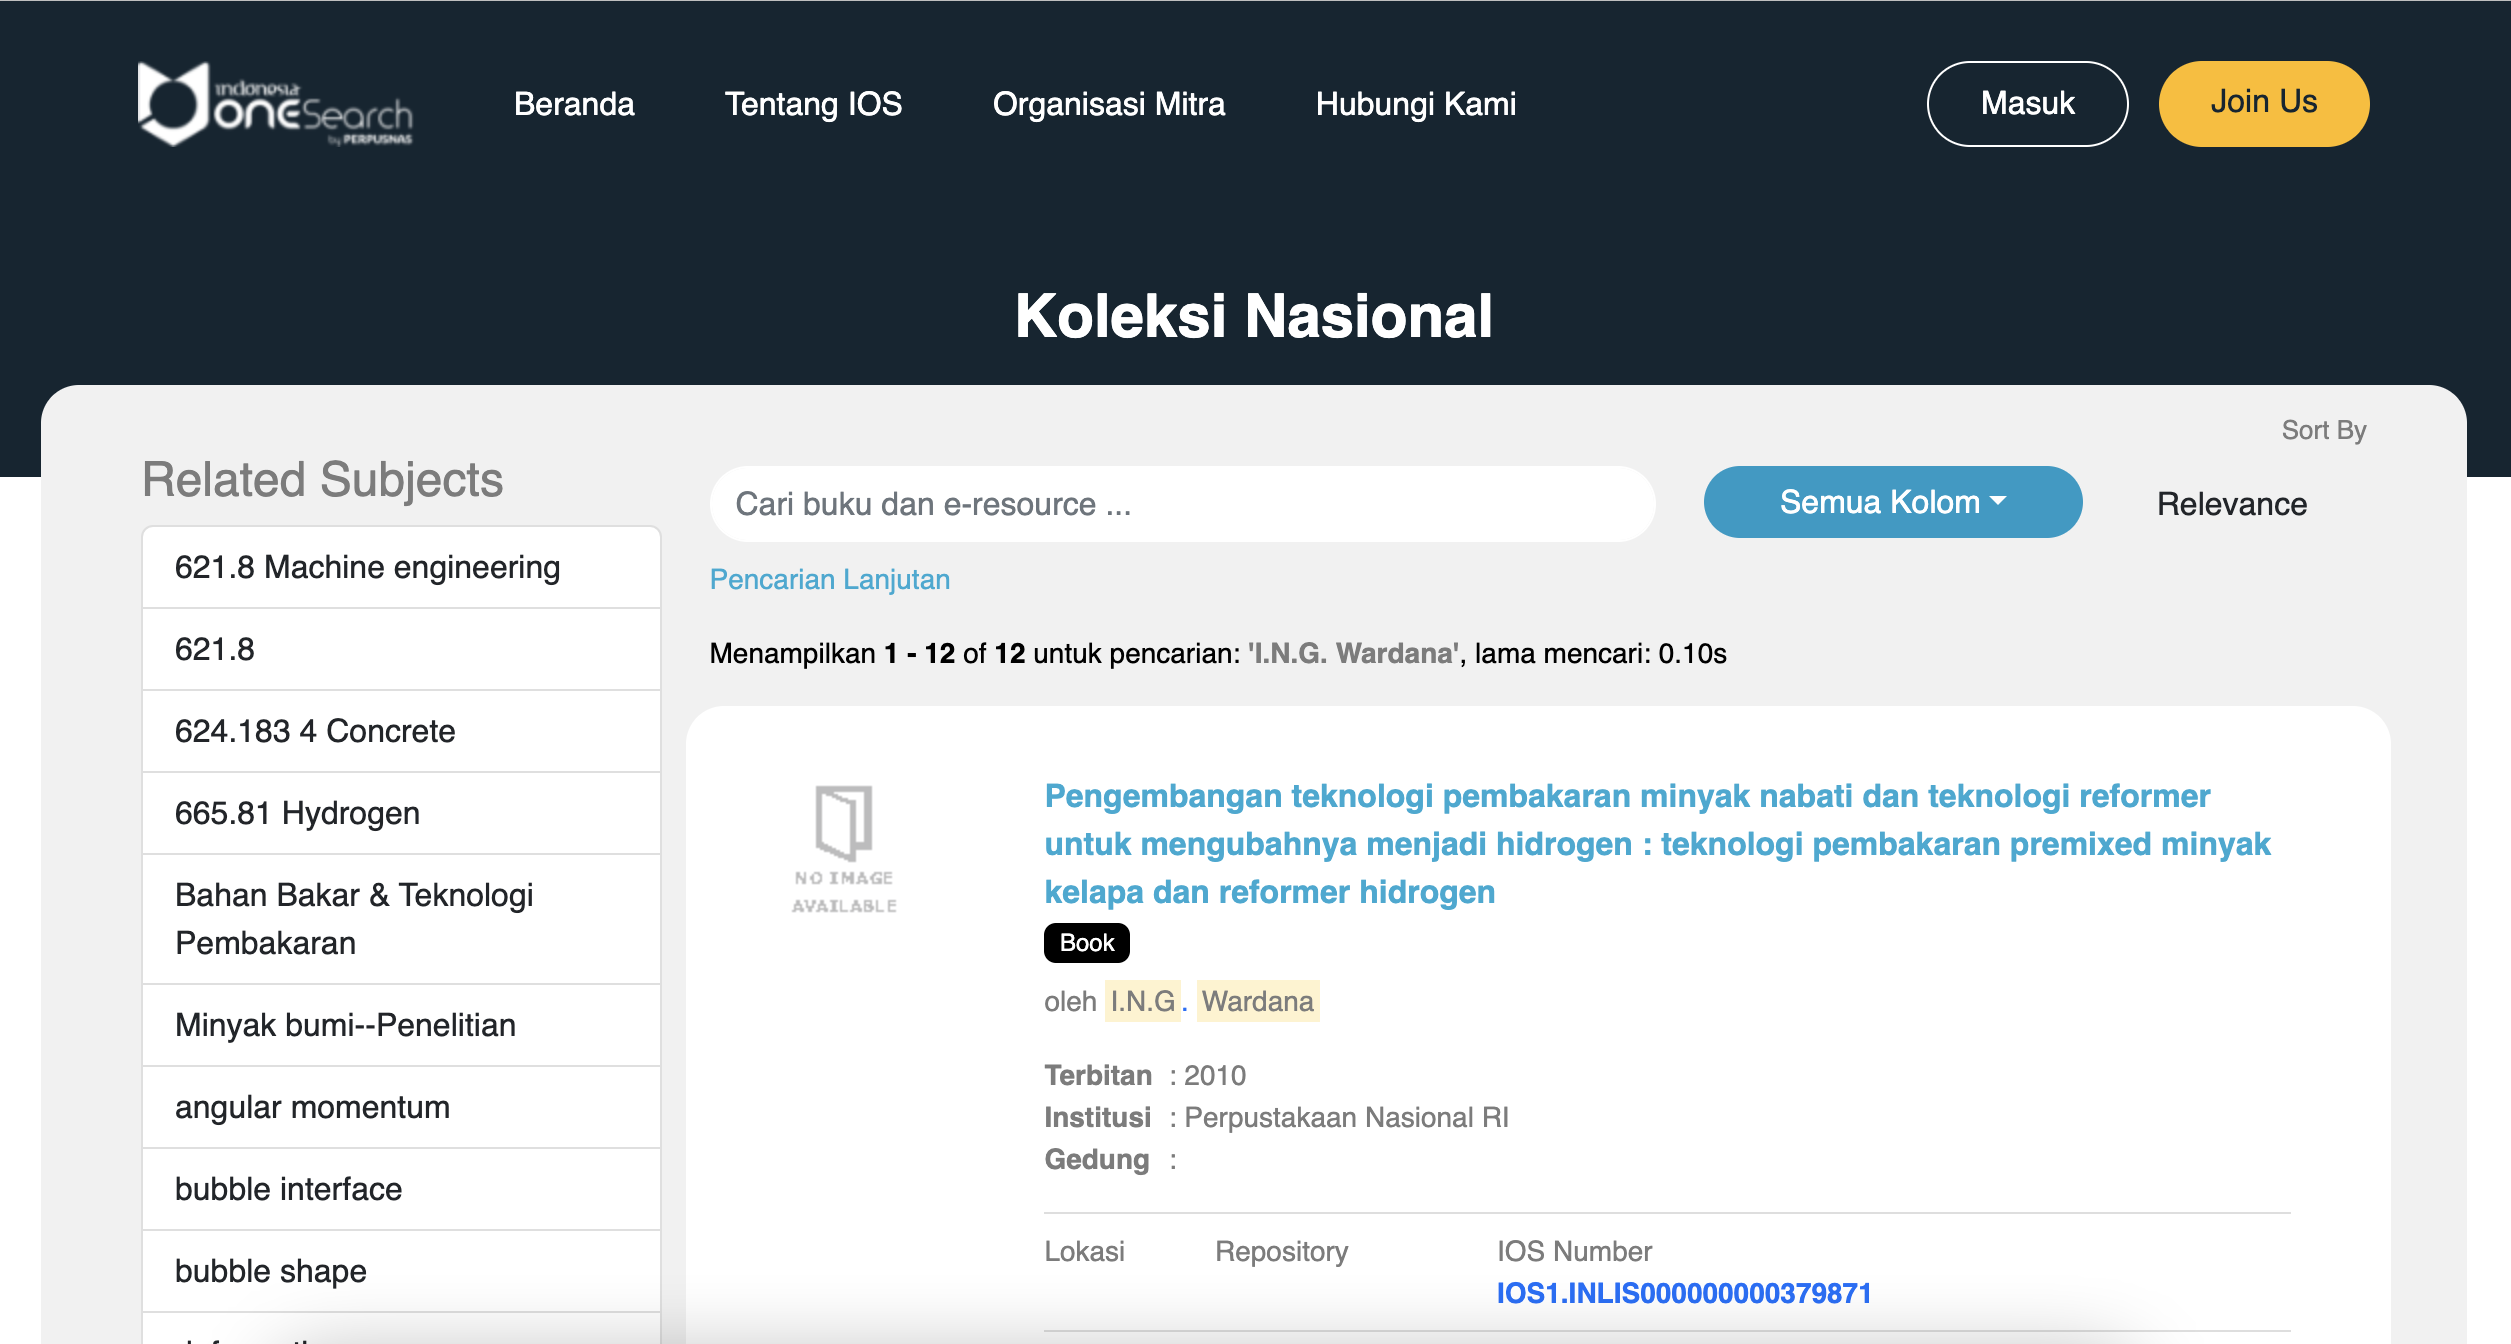Filter by 665.81 Hydrogen subject
This screenshot has height=1344, width=2511.
tap(297, 813)
